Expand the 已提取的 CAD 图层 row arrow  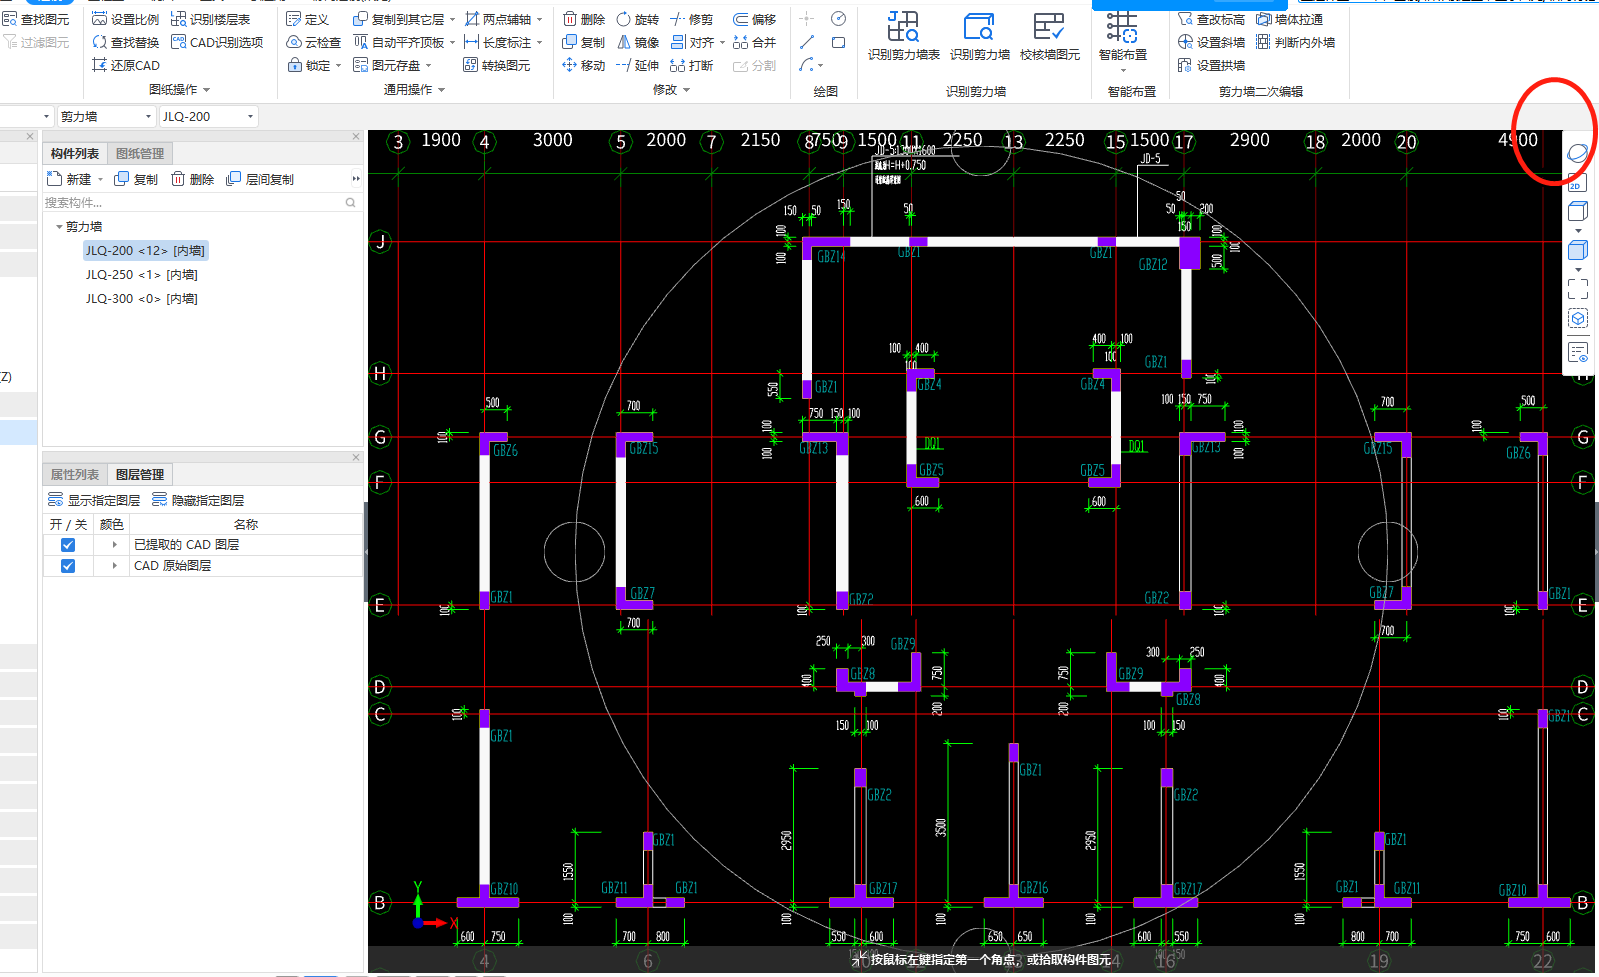click(115, 545)
